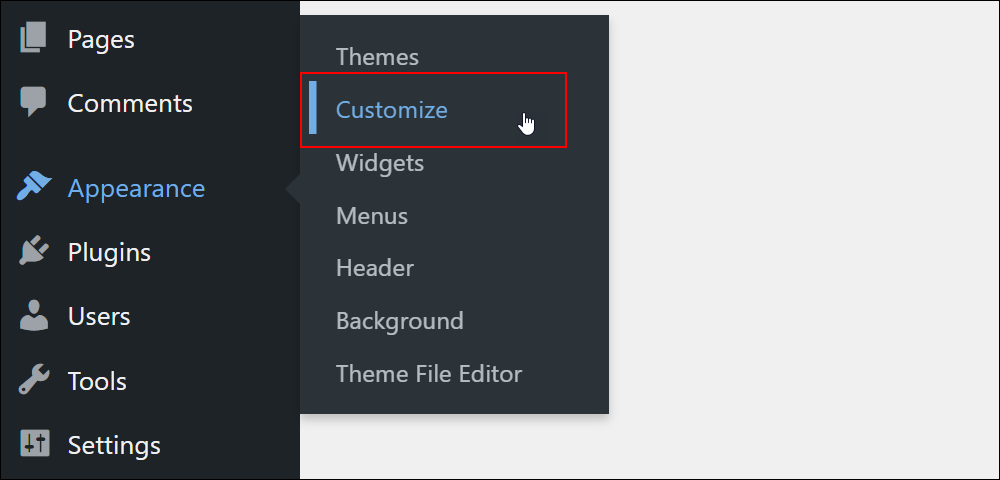Click the Settings sliders icon
The image size is (1000, 480).
tap(34, 444)
